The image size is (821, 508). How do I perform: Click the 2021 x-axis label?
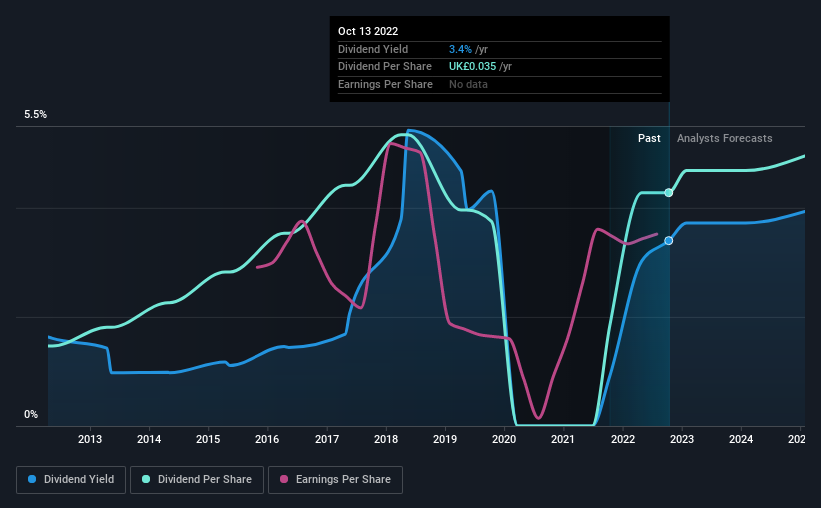click(563, 439)
